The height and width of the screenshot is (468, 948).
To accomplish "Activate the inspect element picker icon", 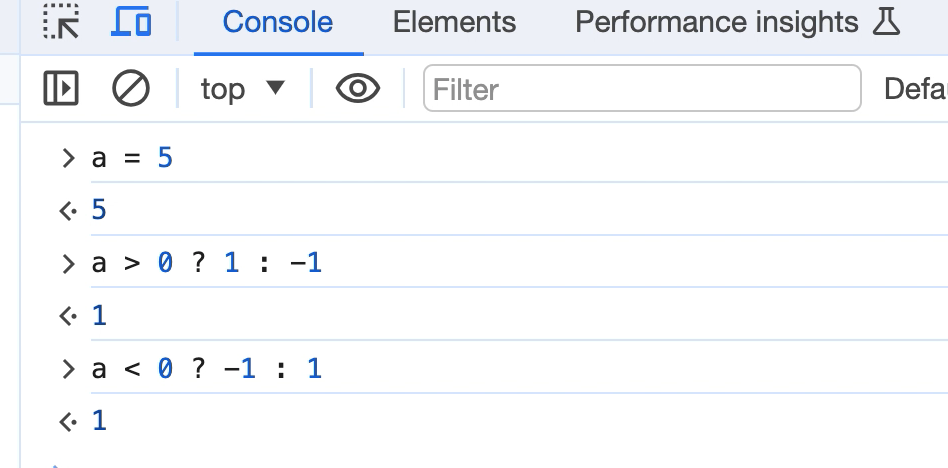I will (61, 21).
